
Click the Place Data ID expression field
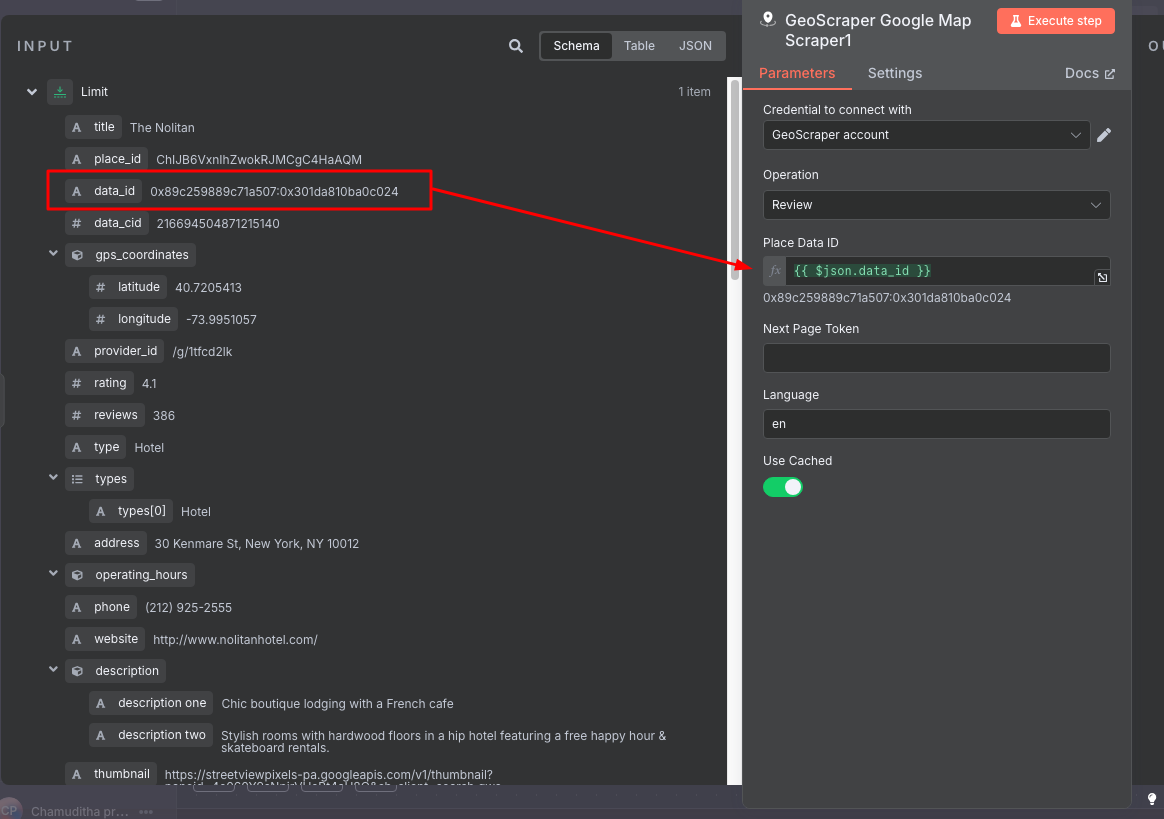point(939,271)
